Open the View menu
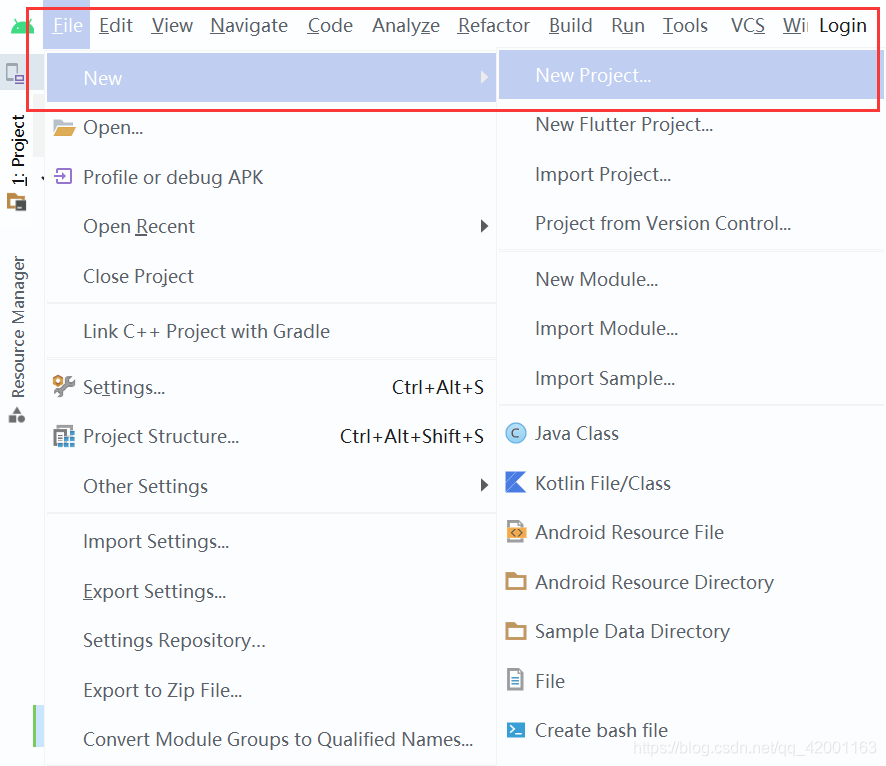Image resolution: width=886 pixels, height=766 pixels. (x=172, y=25)
